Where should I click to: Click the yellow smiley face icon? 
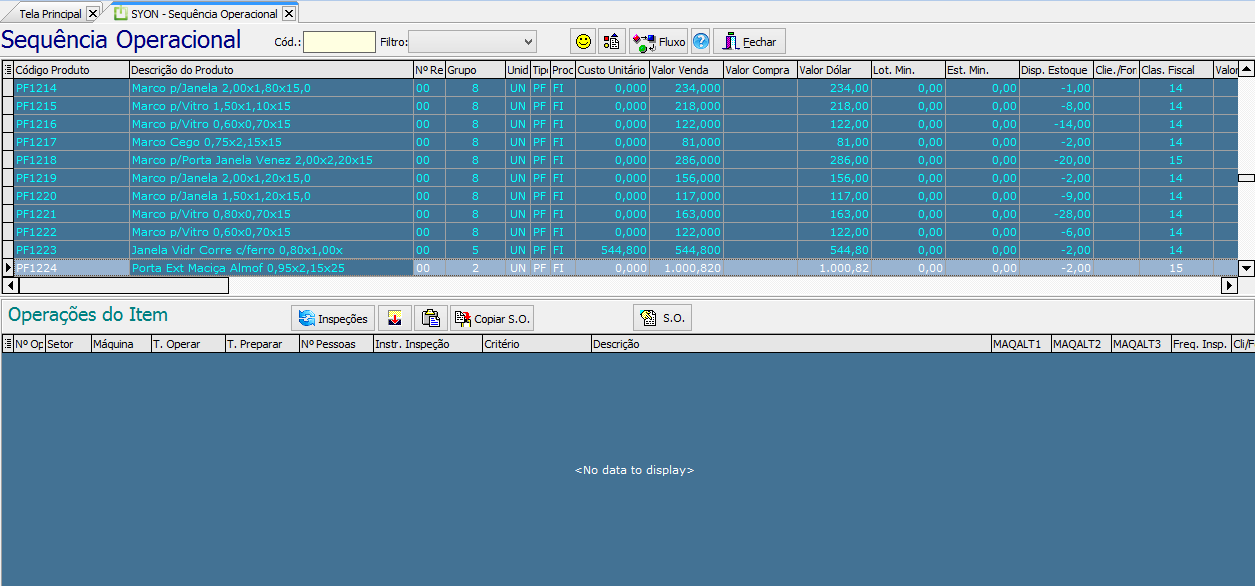[x=583, y=41]
